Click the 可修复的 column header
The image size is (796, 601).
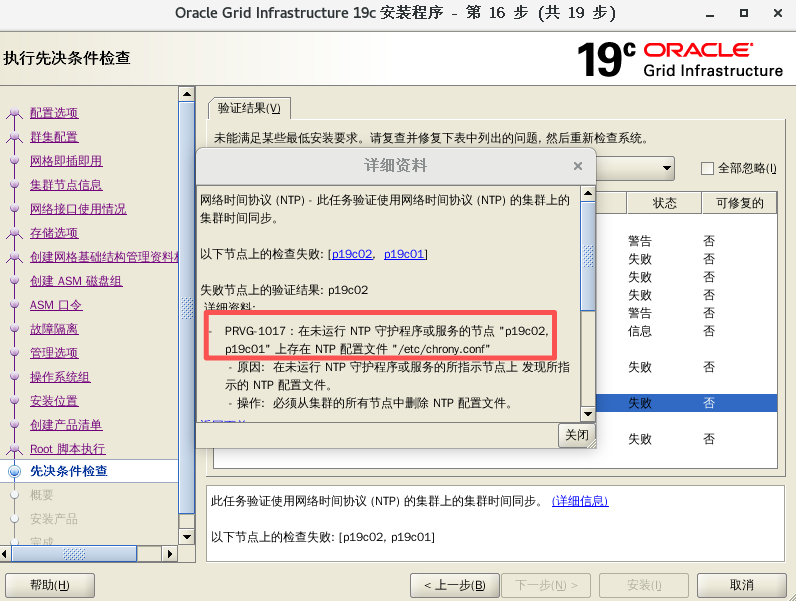pyautogui.click(x=740, y=203)
